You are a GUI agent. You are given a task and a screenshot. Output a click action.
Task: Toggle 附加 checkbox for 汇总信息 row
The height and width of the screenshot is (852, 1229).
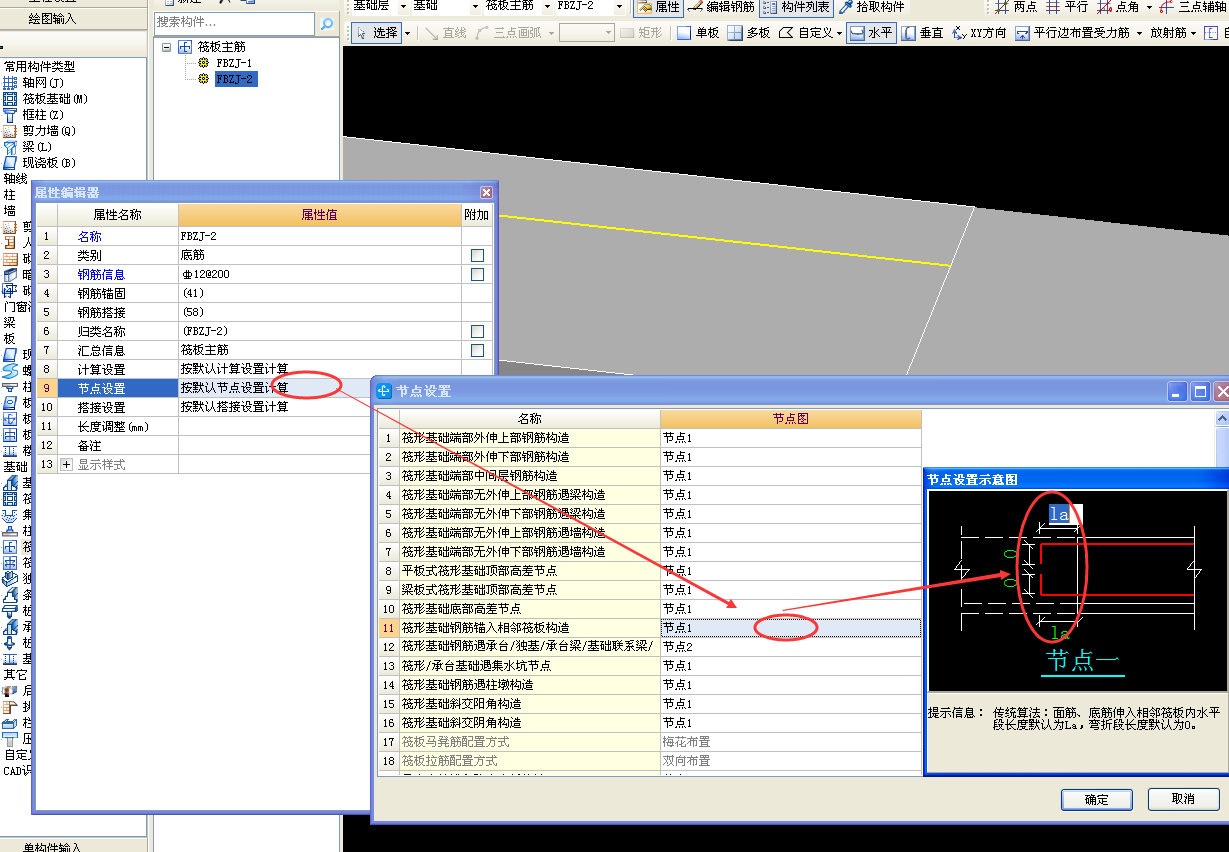pos(477,351)
